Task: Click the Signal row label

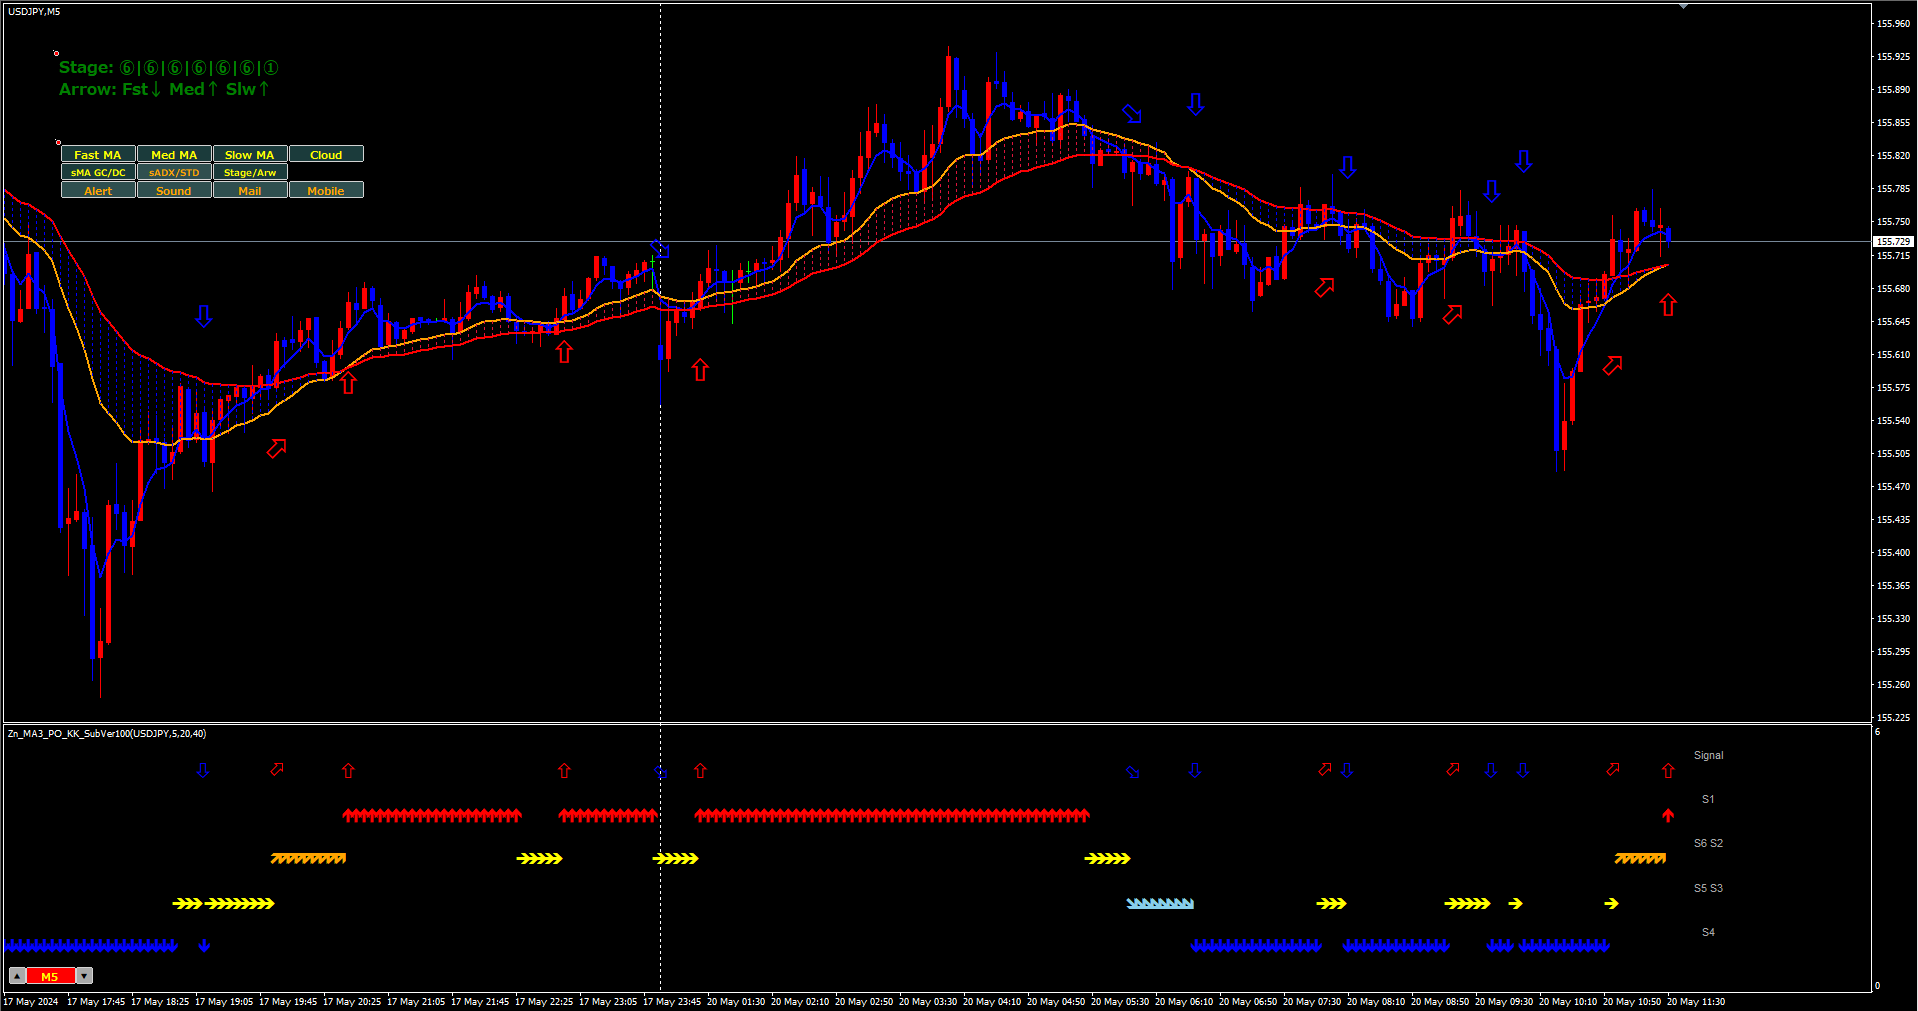Action: coord(1709,755)
